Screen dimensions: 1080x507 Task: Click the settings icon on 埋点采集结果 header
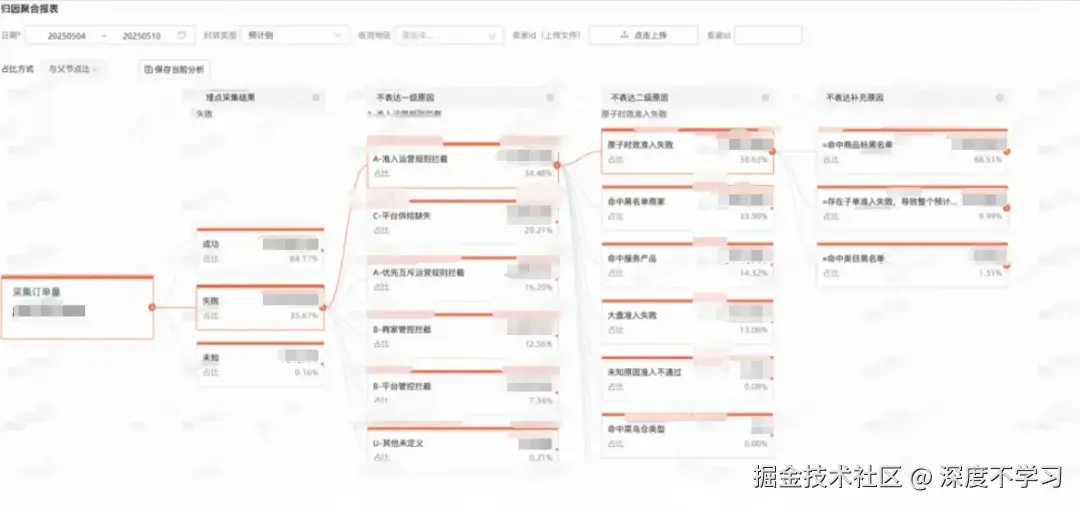pyautogui.click(x=316, y=98)
